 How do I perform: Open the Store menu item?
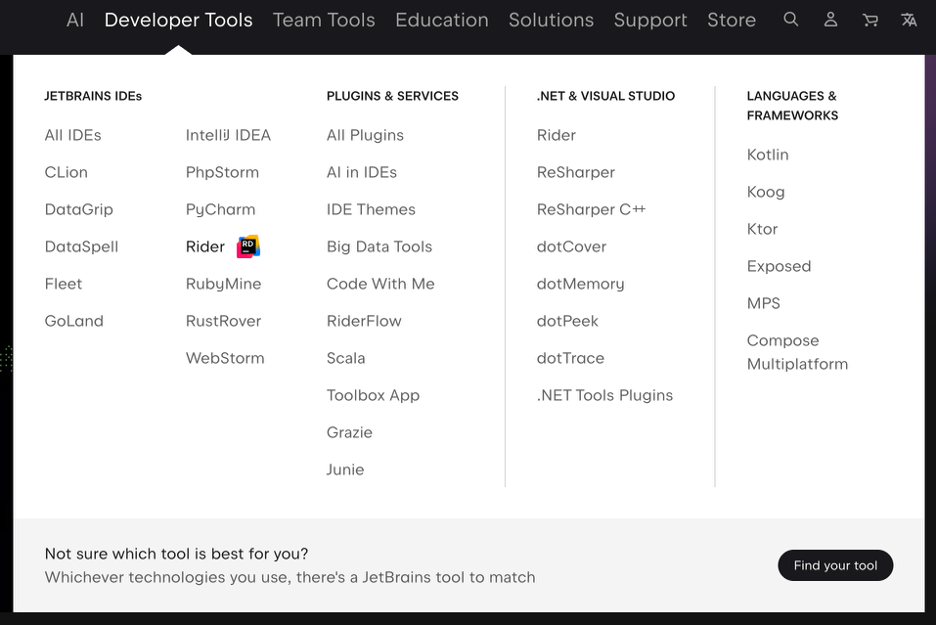tap(731, 20)
